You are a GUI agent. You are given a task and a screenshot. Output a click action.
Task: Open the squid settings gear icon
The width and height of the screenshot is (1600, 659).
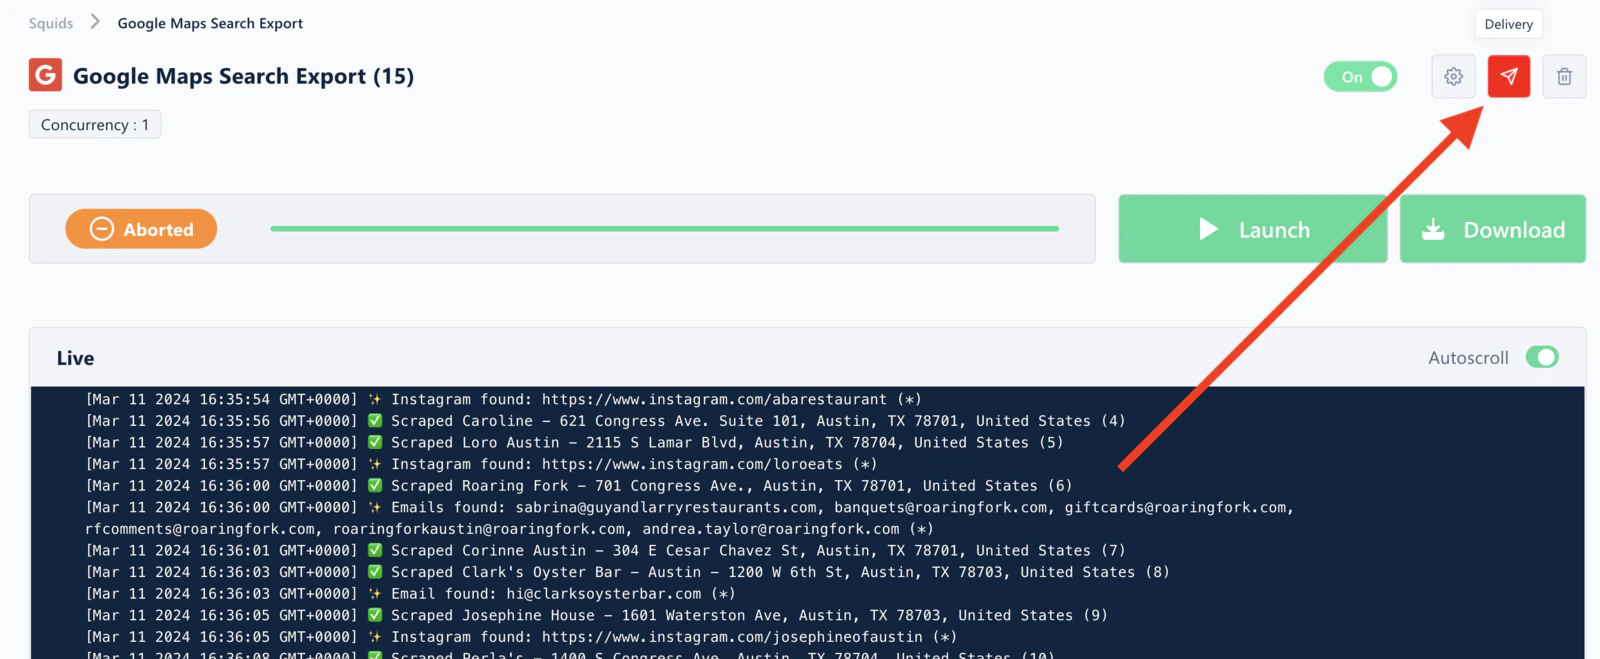coord(1453,76)
